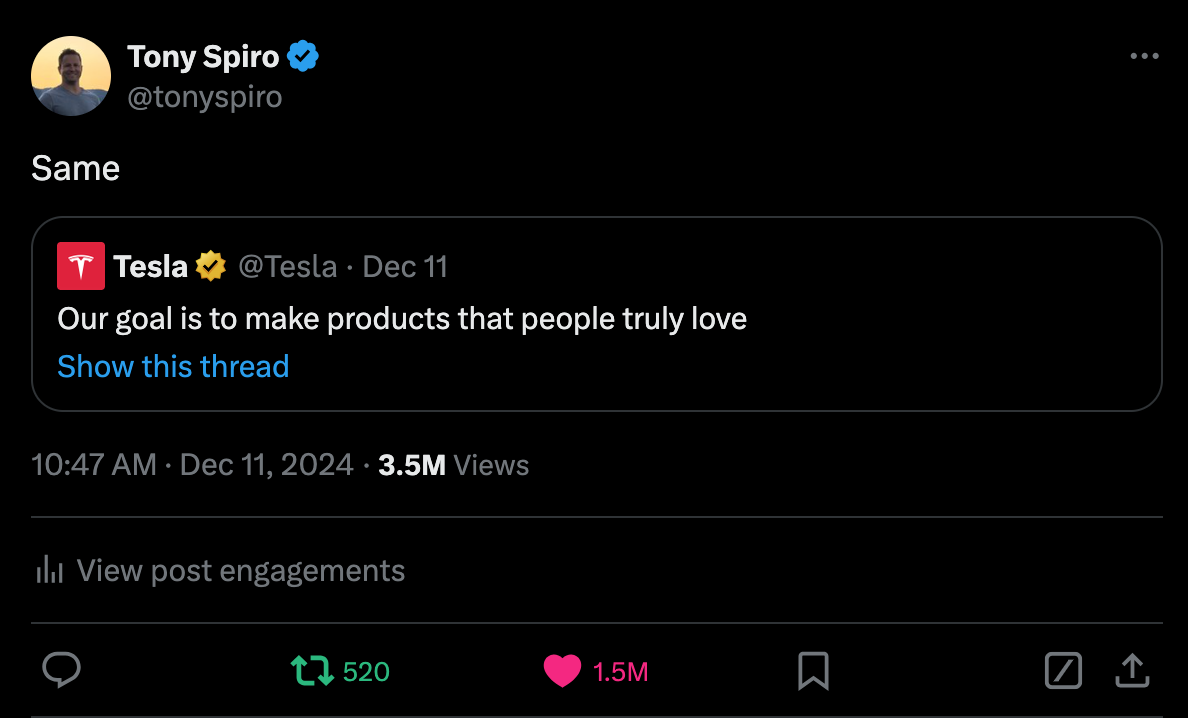Click the blue verified badge
This screenshot has height=718, width=1188.
click(x=303, y=57)
